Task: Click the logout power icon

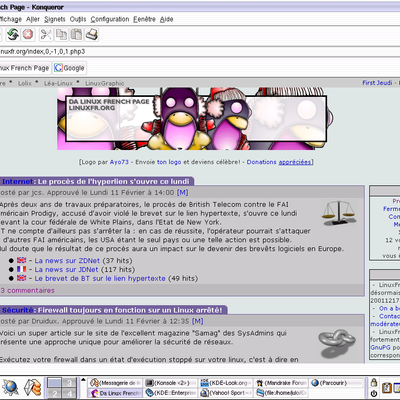Action: click(x=374, y=393)
